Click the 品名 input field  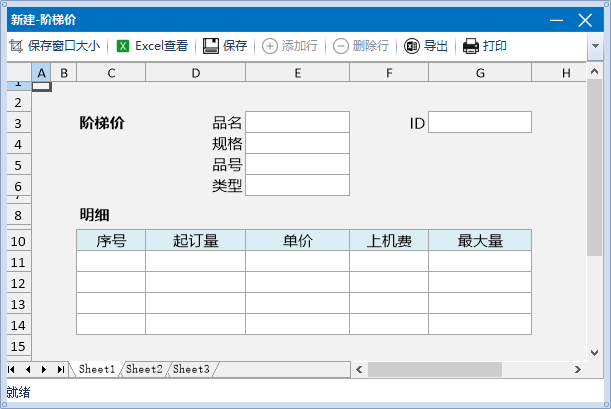pyautogui.click(x=297, y=122)
